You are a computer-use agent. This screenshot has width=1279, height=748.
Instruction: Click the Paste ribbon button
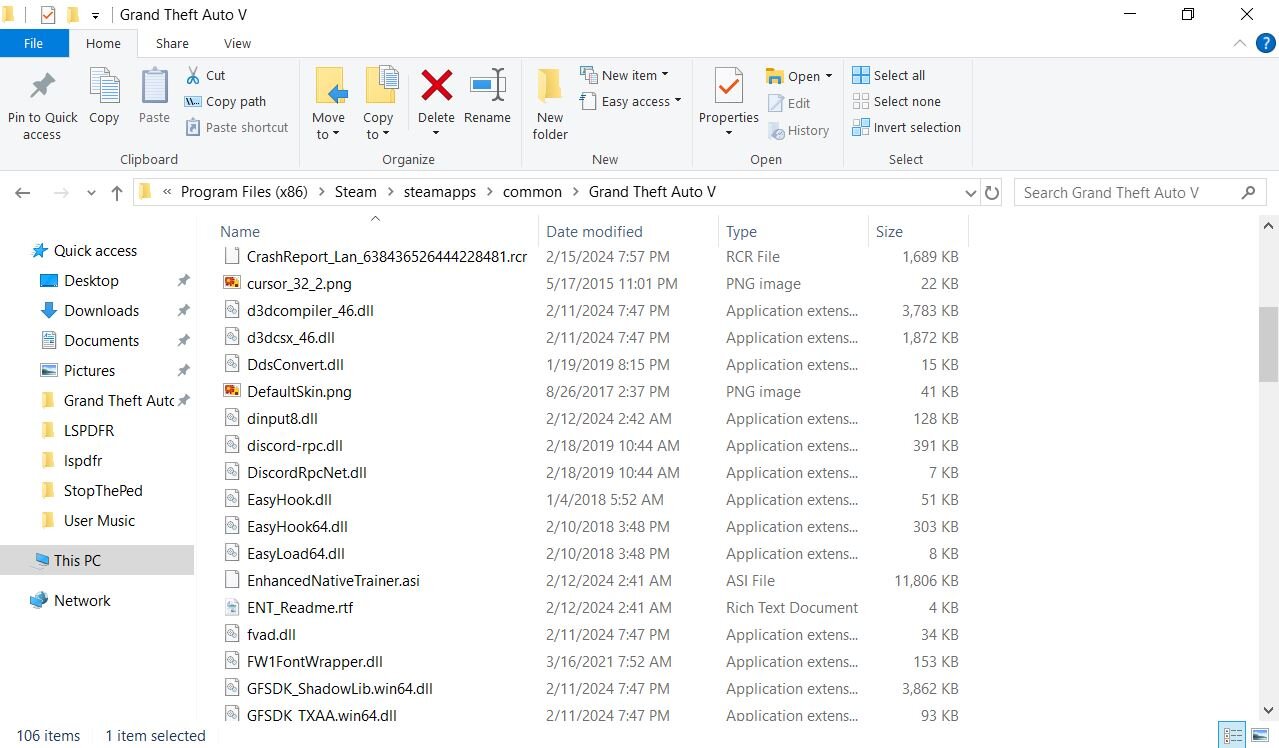coord(154,98)
